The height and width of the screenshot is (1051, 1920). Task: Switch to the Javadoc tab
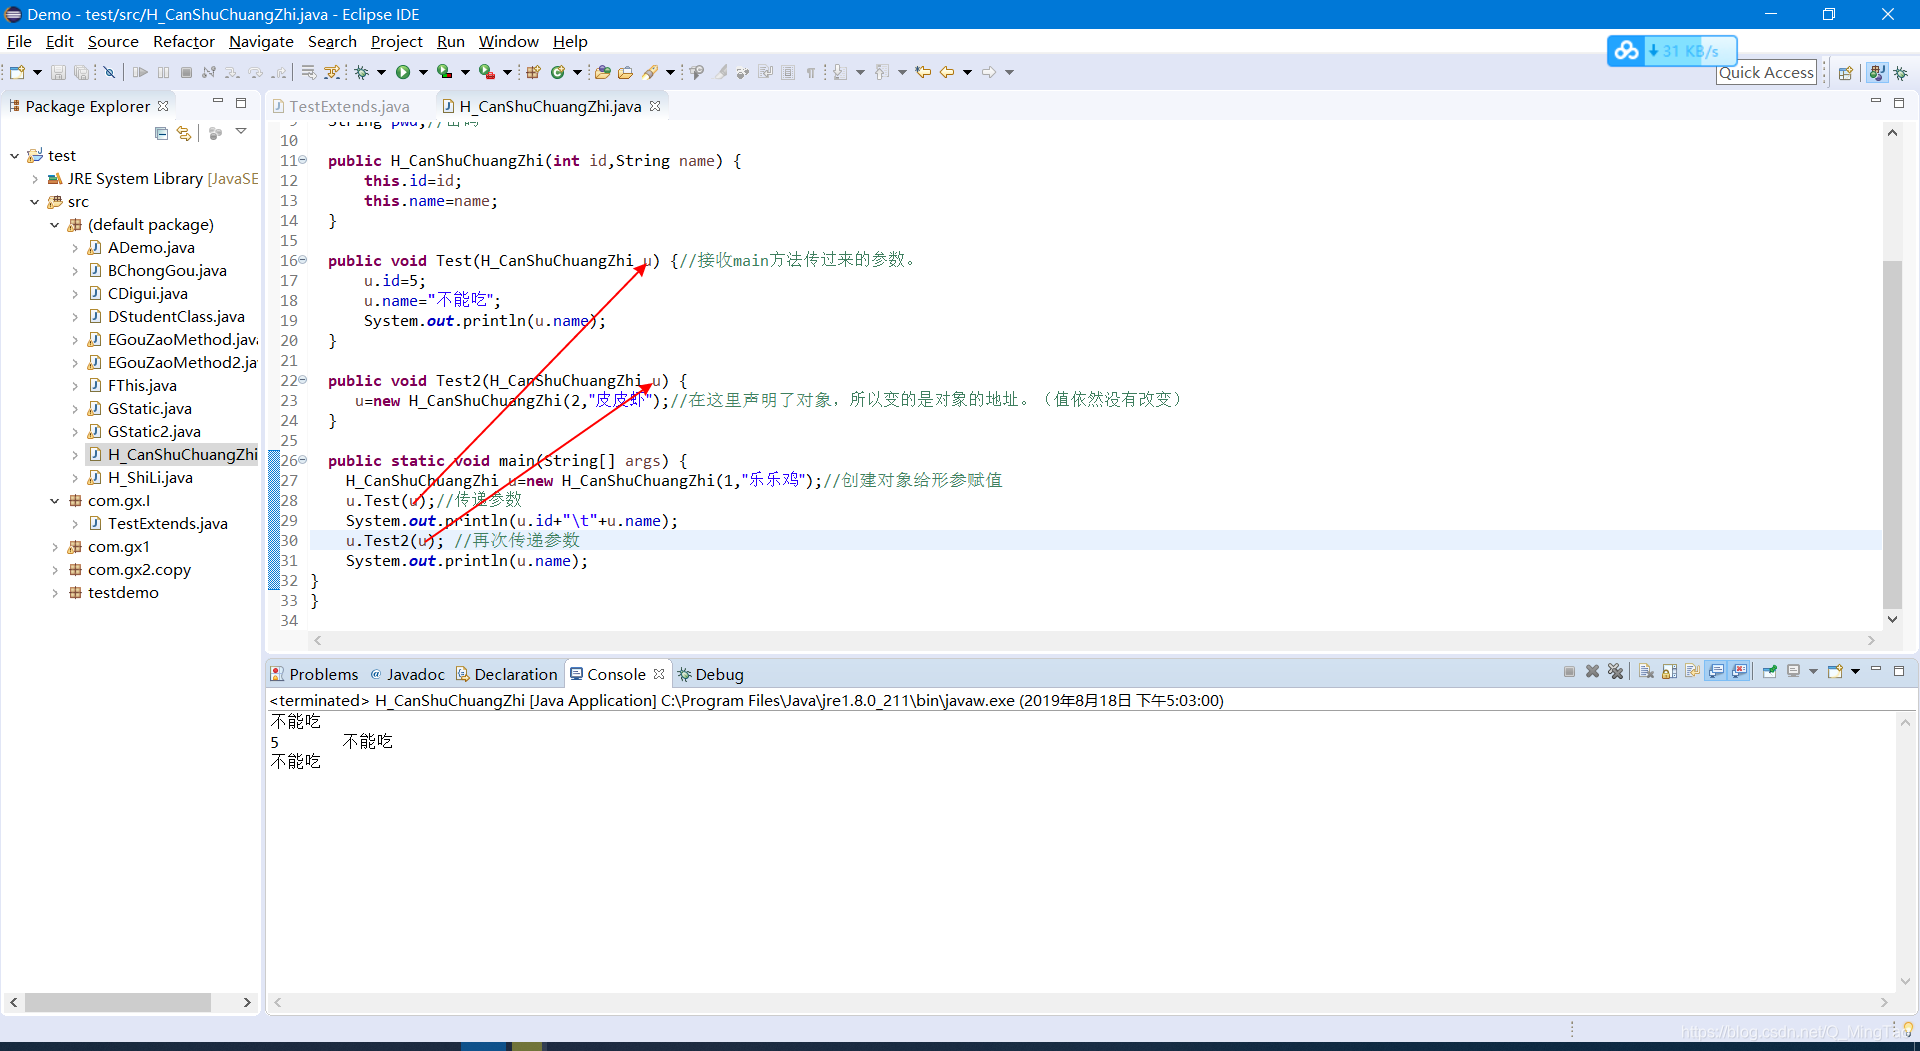[x=407, y=674]
